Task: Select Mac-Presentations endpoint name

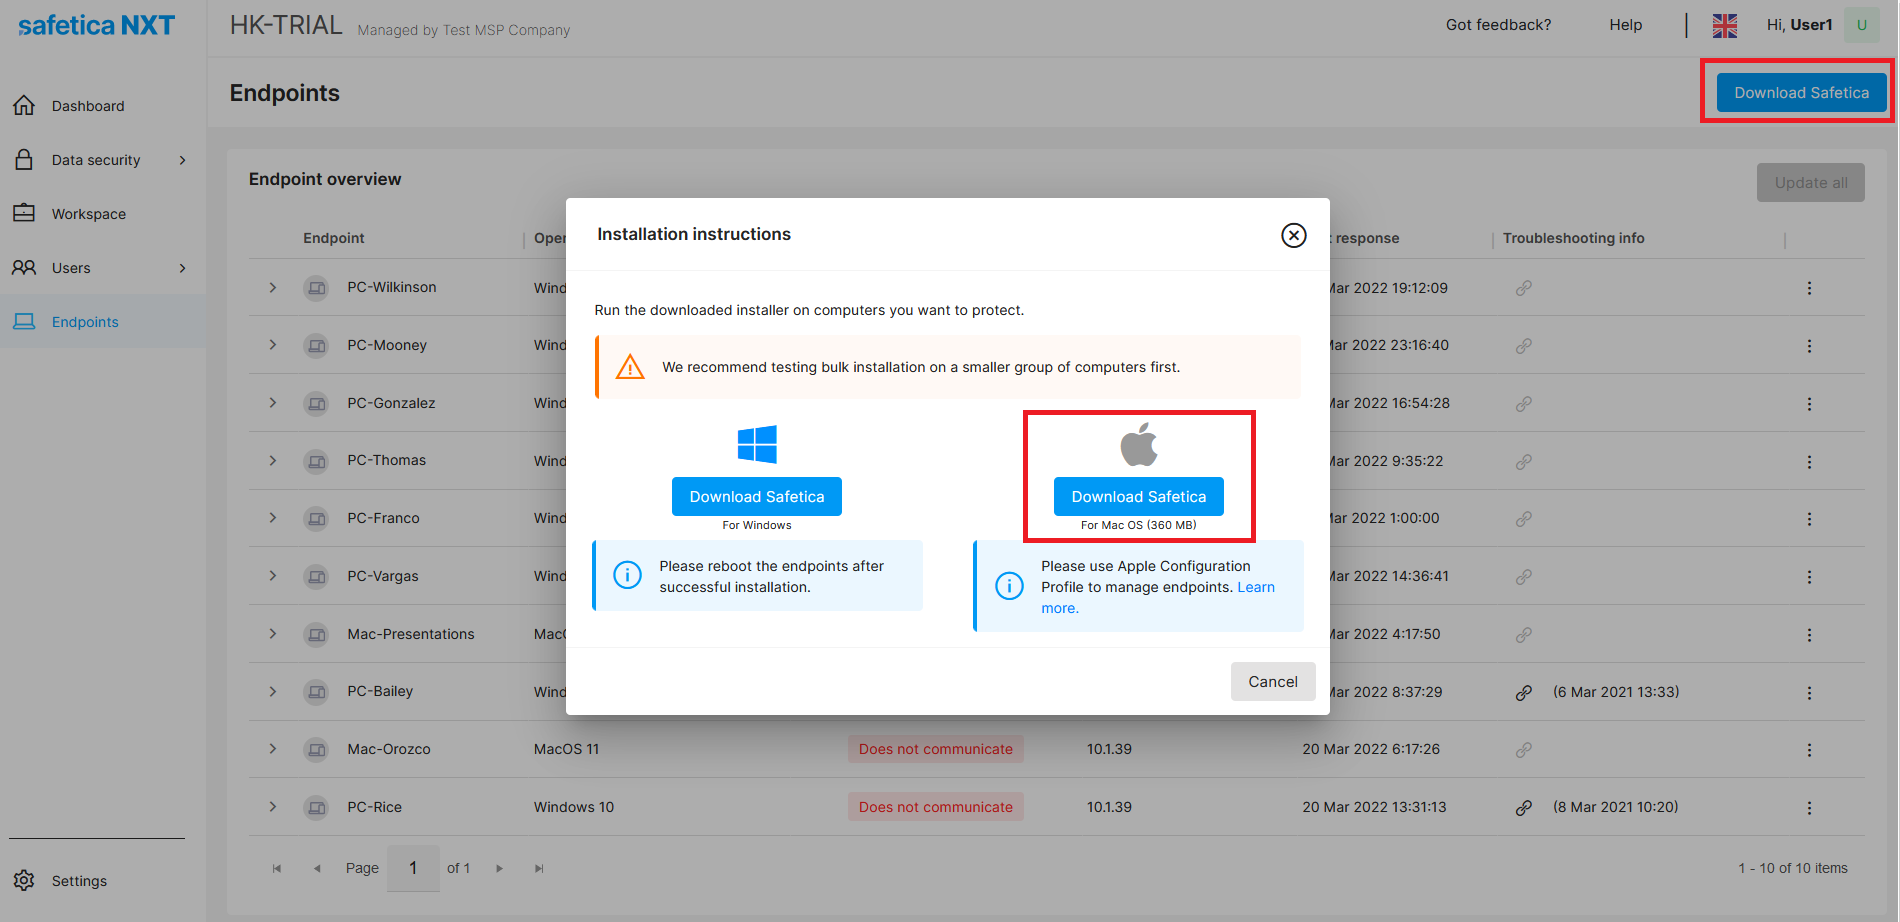Action: [x=411, y=634]
